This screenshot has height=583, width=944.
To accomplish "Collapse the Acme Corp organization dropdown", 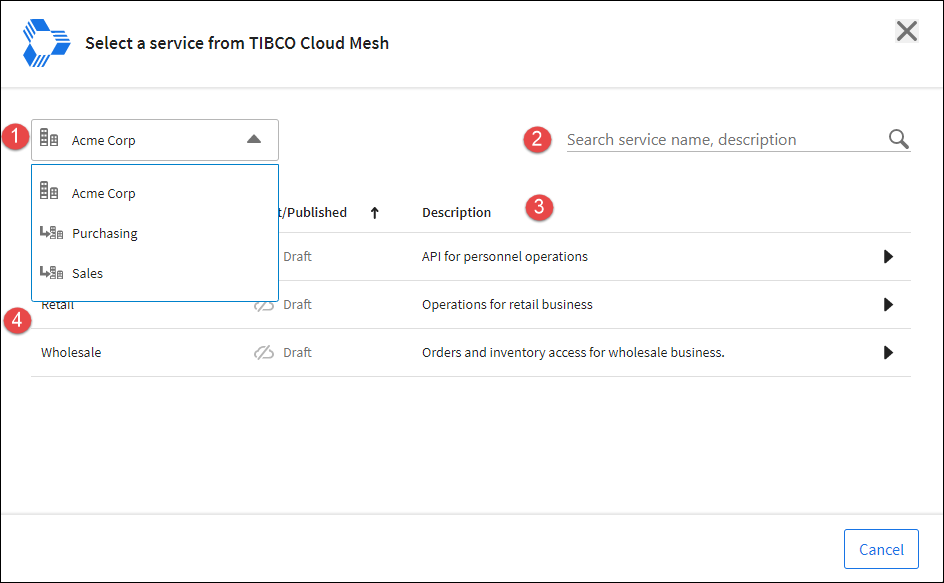I will [254, 140].
